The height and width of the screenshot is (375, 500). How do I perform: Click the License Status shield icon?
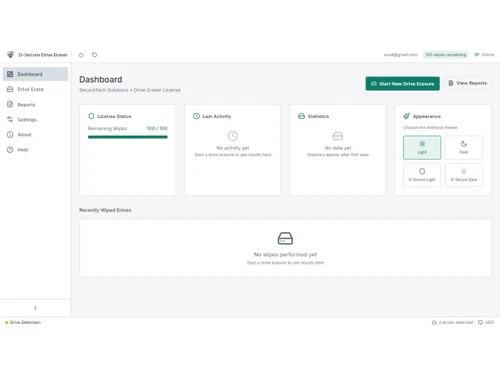91,116
